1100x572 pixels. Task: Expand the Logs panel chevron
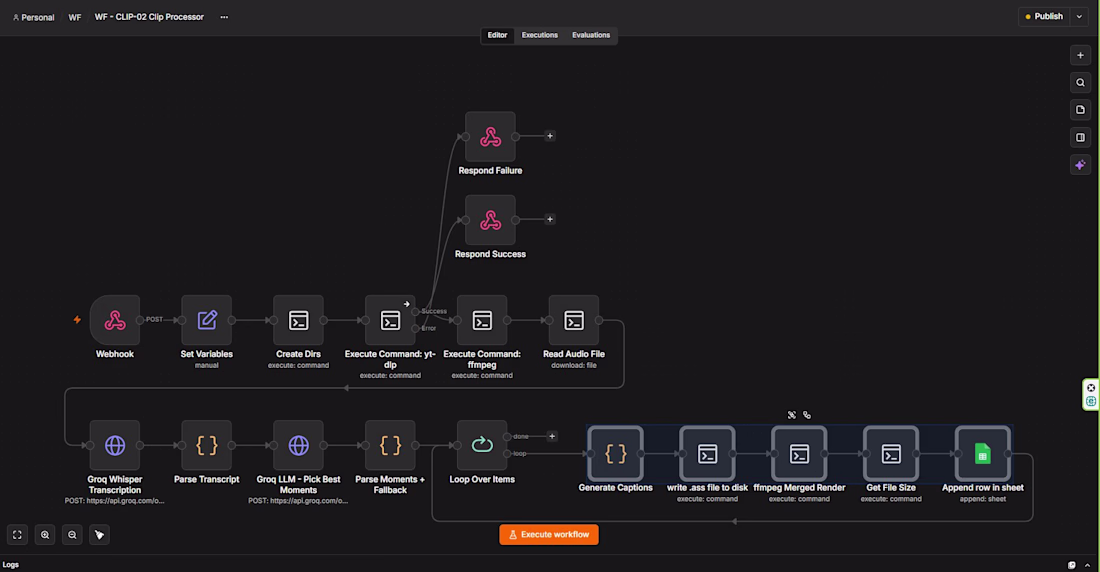pyautogui.click(x=1087, y=565)
